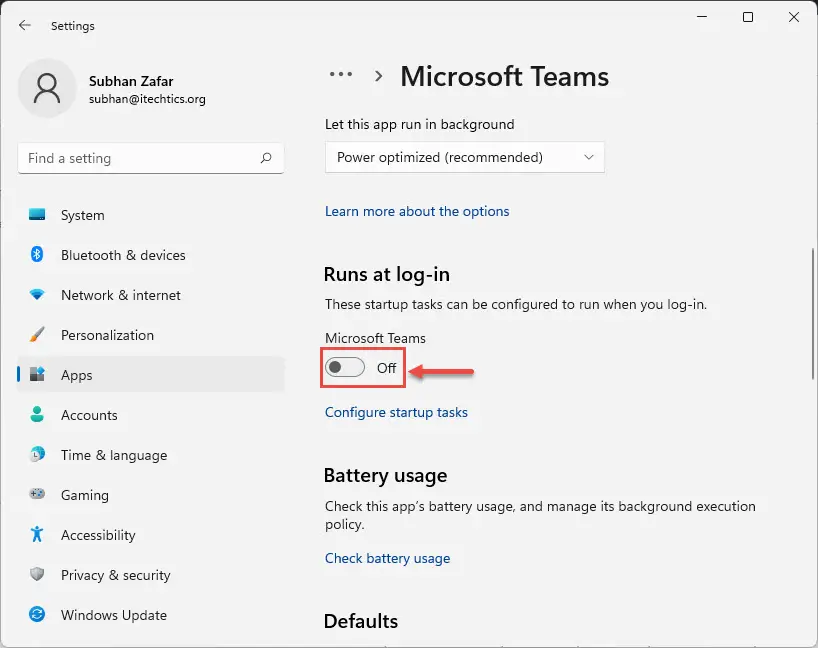Open Time & language settings
The height and width of the screenshot is (648, 818).
(151, 455)
